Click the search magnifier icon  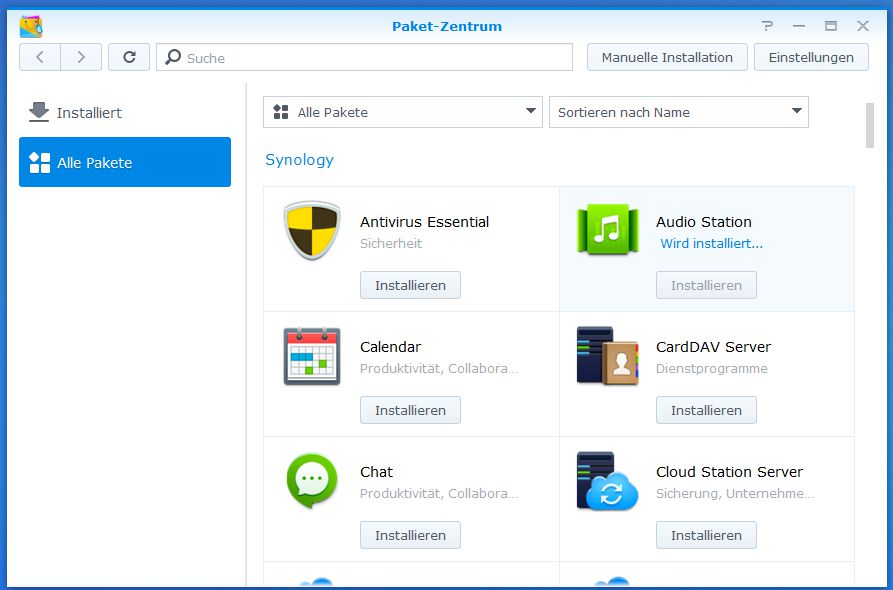pyautogui.click(x=173, y=57)
